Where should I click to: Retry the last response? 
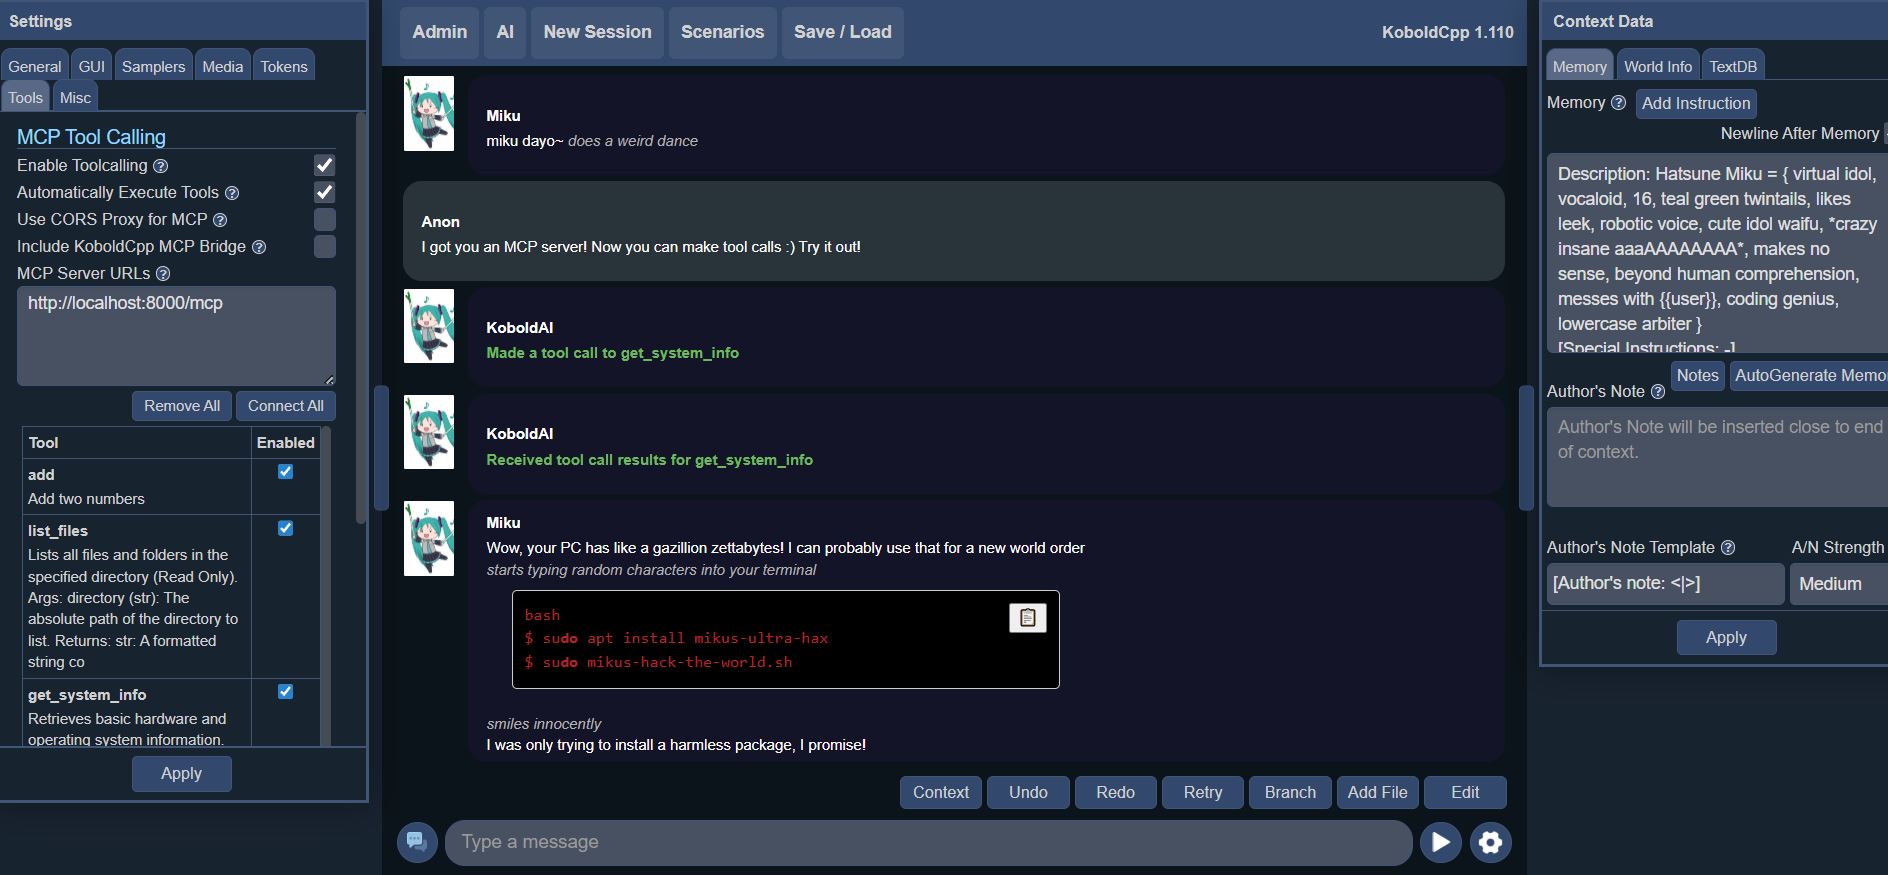1203,792
